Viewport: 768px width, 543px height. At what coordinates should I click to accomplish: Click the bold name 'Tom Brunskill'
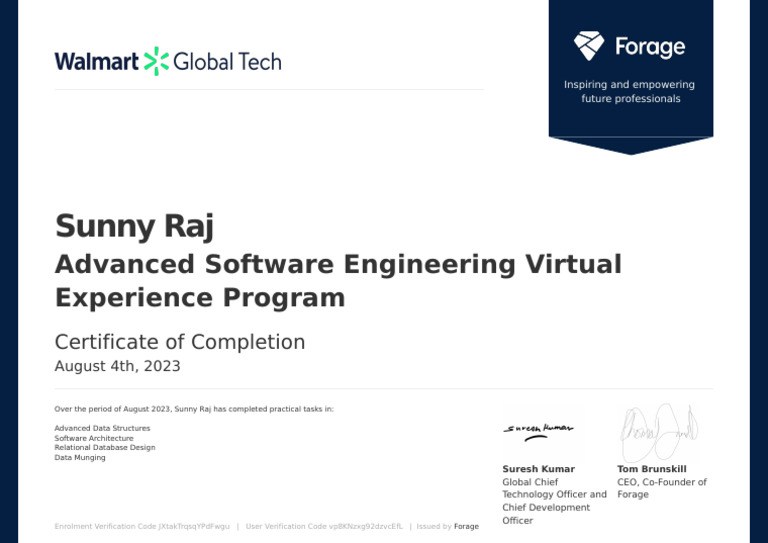click(652, 469)
